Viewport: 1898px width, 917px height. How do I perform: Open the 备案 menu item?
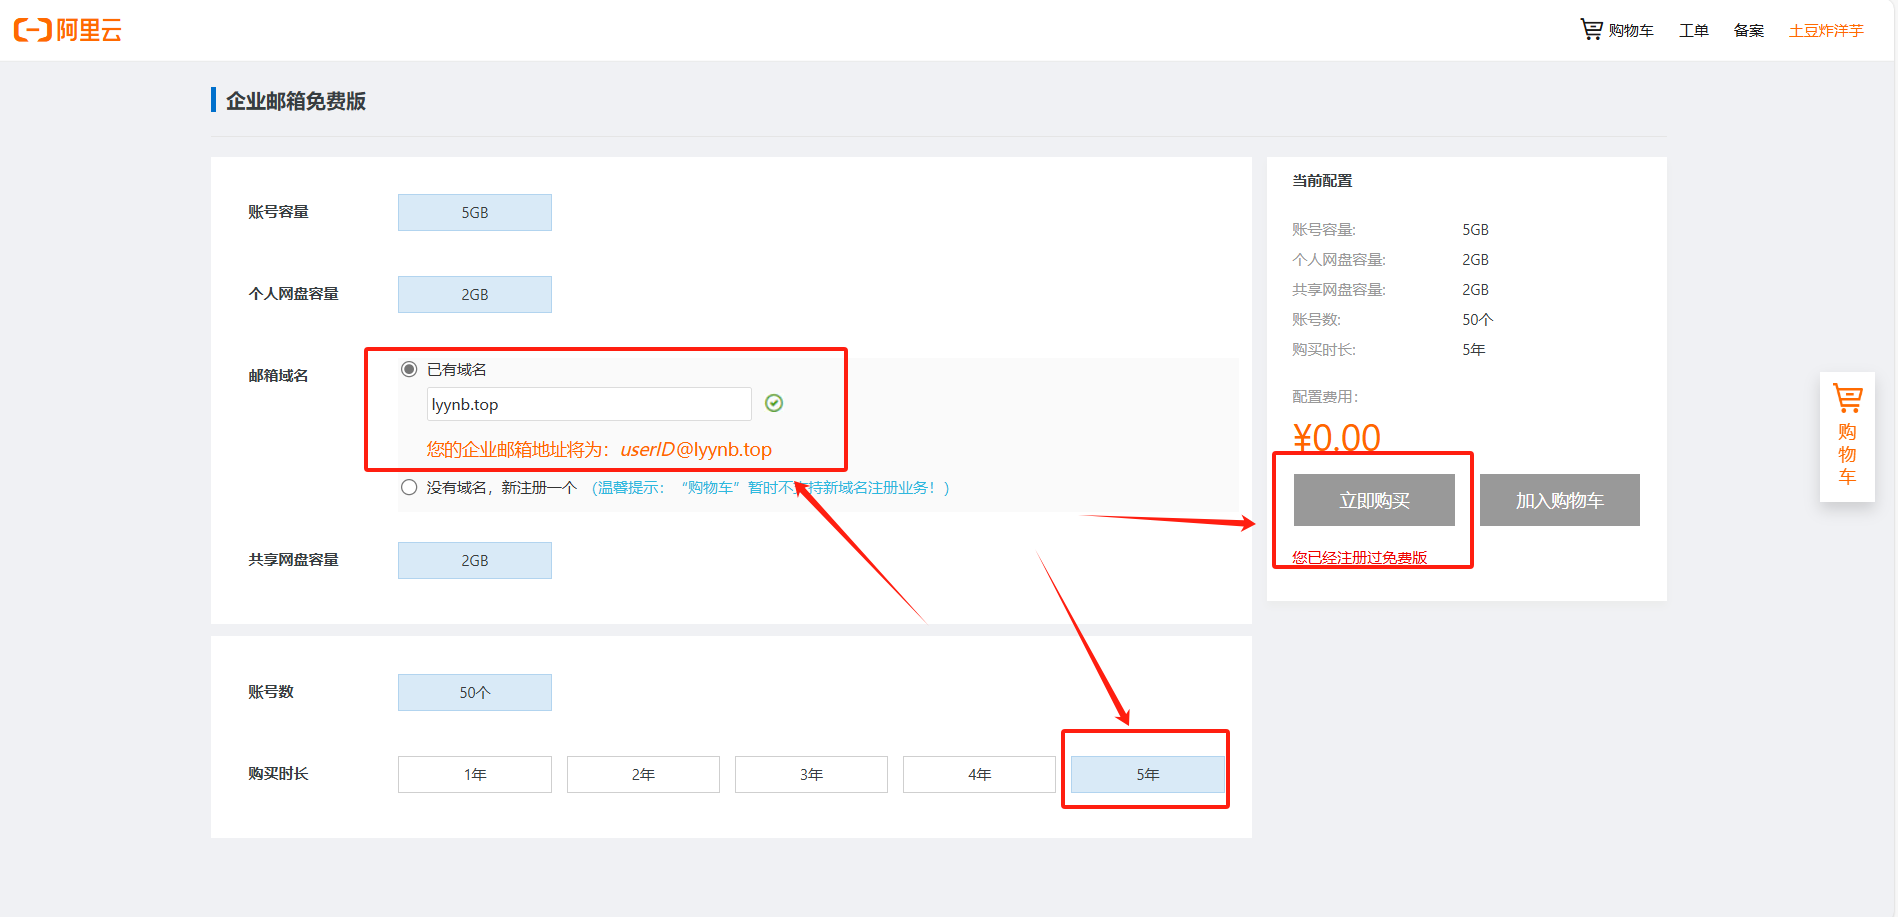(1748, 31)
